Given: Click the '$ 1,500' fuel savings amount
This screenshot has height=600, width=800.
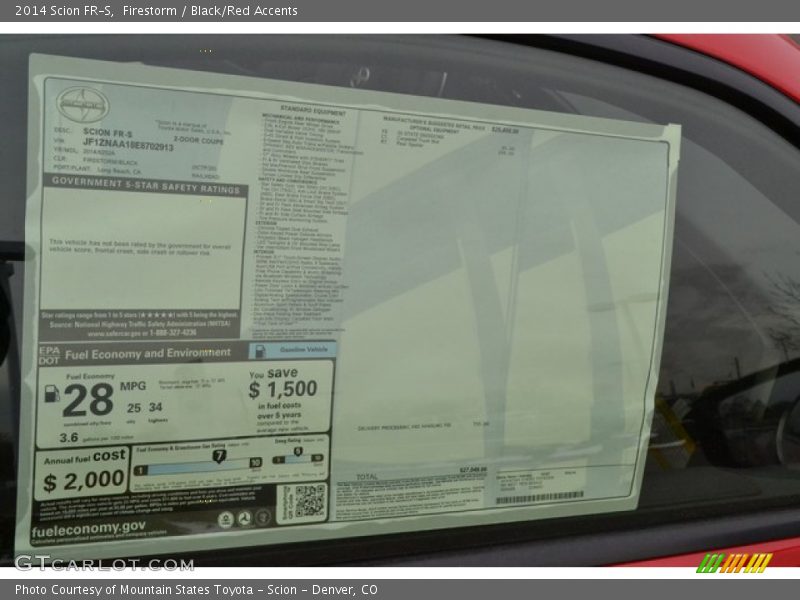Looking at the screenshot, I should (x=283, y=389).
